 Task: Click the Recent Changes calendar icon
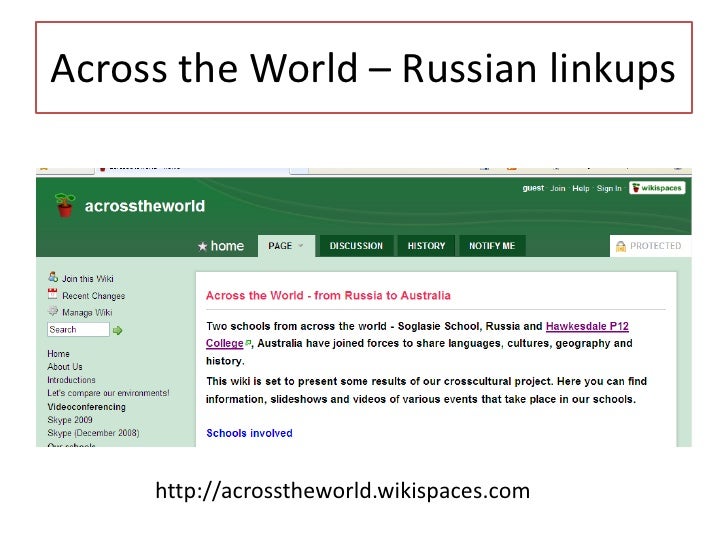(52, 294)
